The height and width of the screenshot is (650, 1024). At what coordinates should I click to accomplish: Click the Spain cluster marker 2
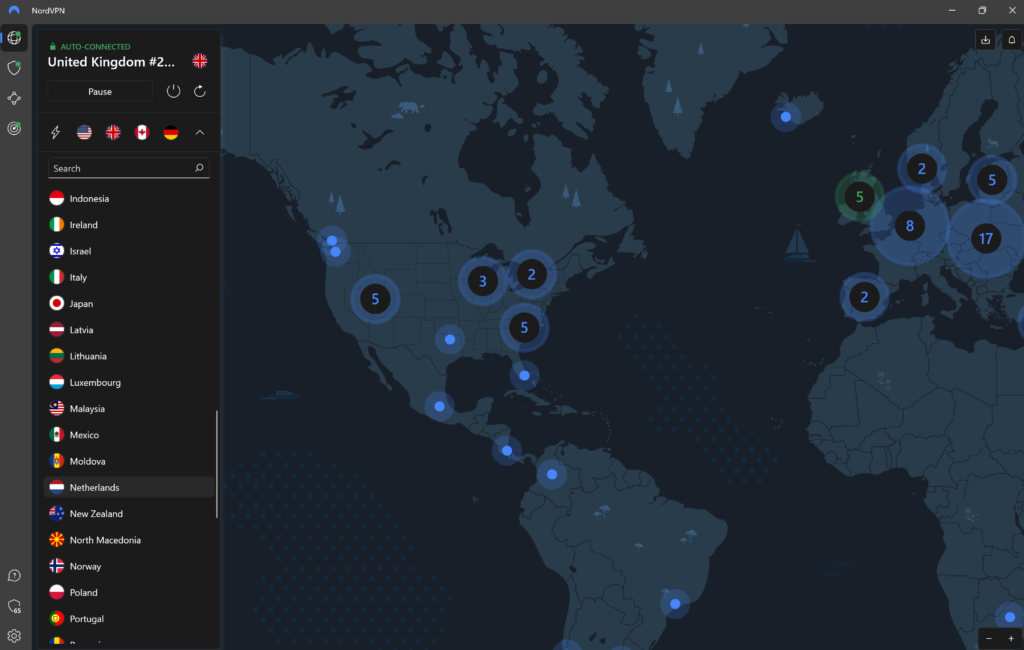coord(864,297)
